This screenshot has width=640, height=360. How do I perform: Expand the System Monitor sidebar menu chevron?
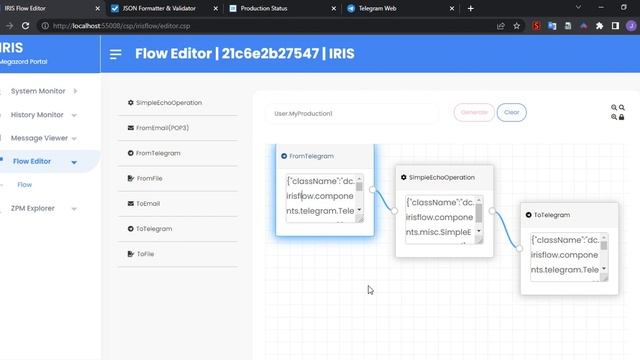coord(76,91)
